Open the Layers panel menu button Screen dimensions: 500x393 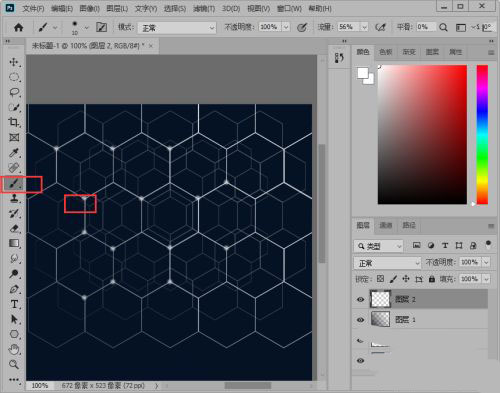pos(491,226)
